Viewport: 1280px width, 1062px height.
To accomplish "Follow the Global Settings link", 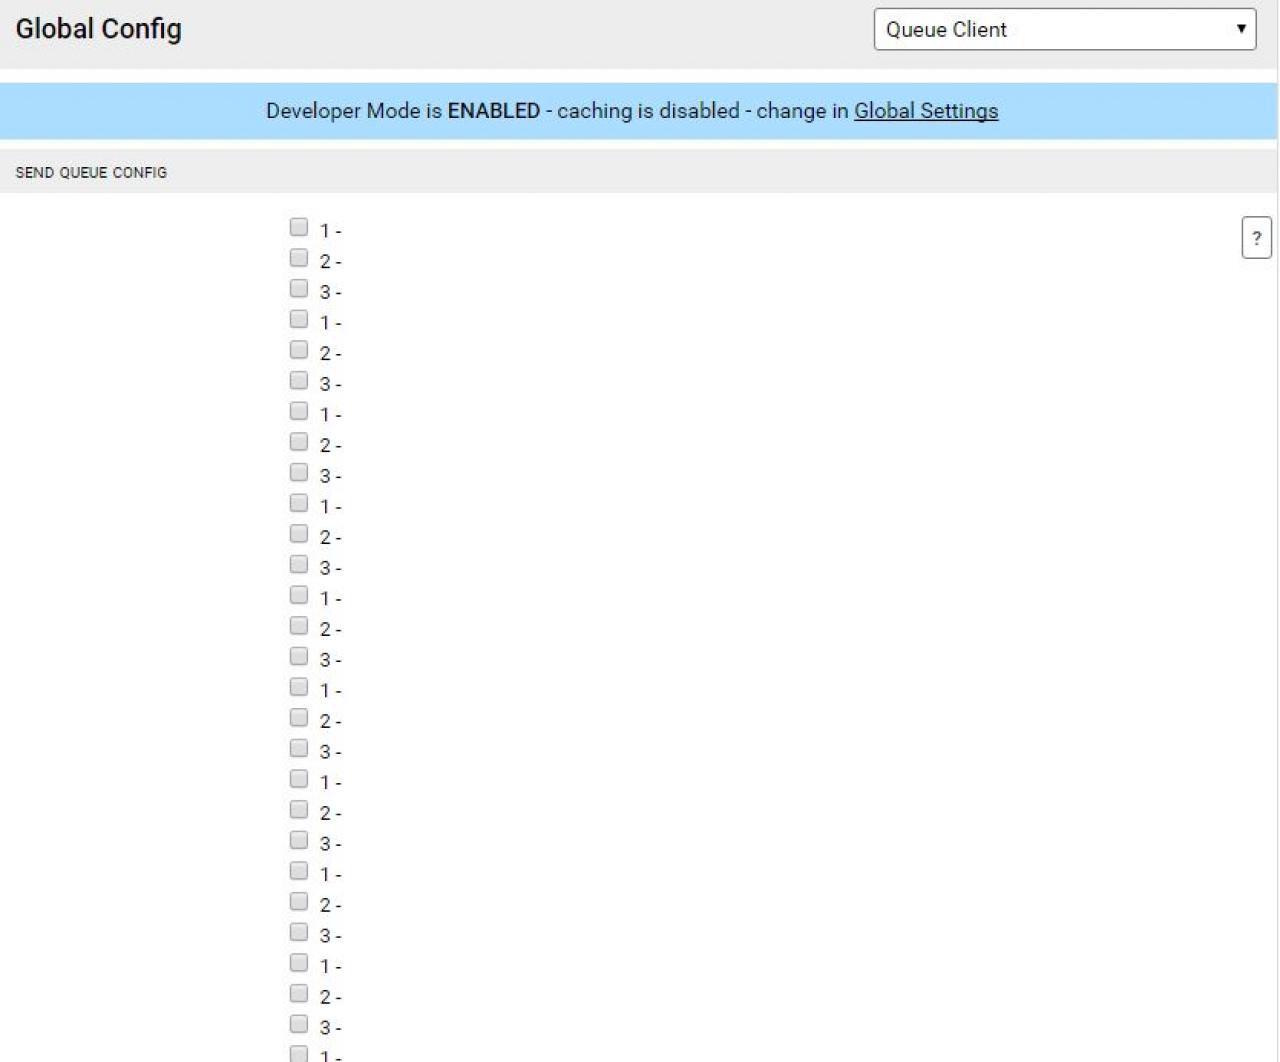I will point(926,111).
